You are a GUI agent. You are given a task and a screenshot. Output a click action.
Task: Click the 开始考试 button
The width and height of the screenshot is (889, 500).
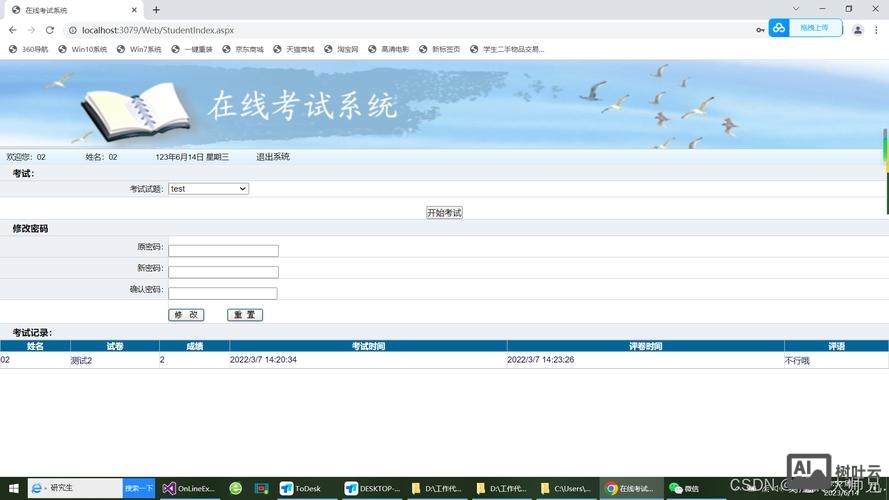(x=444, y=213)
